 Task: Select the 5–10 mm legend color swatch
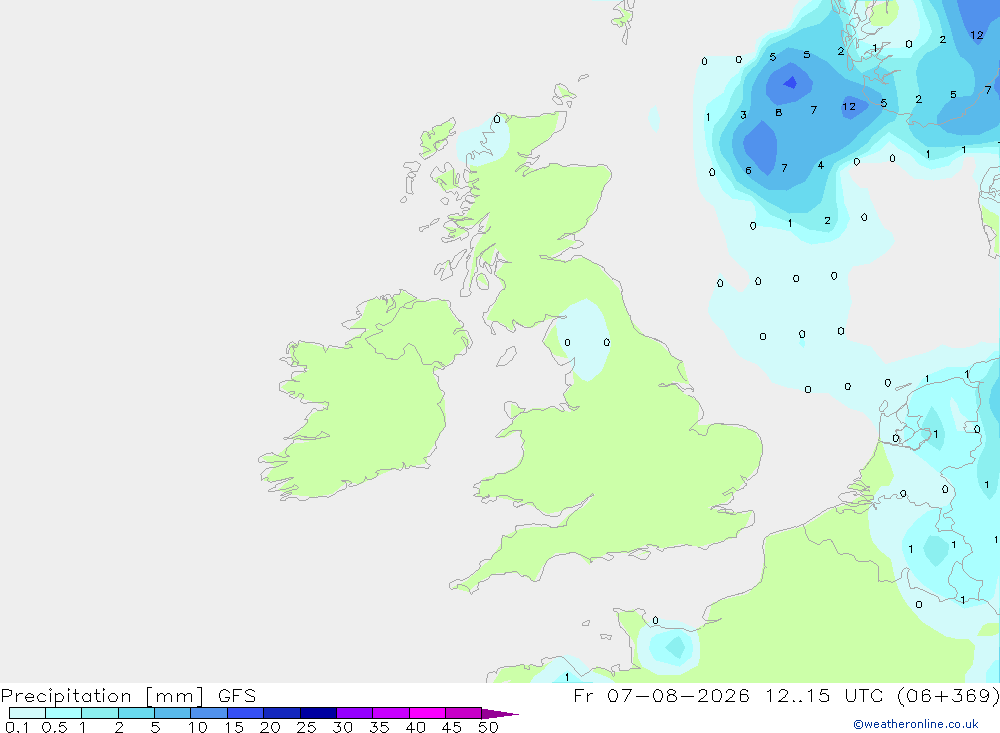[173, 713]
